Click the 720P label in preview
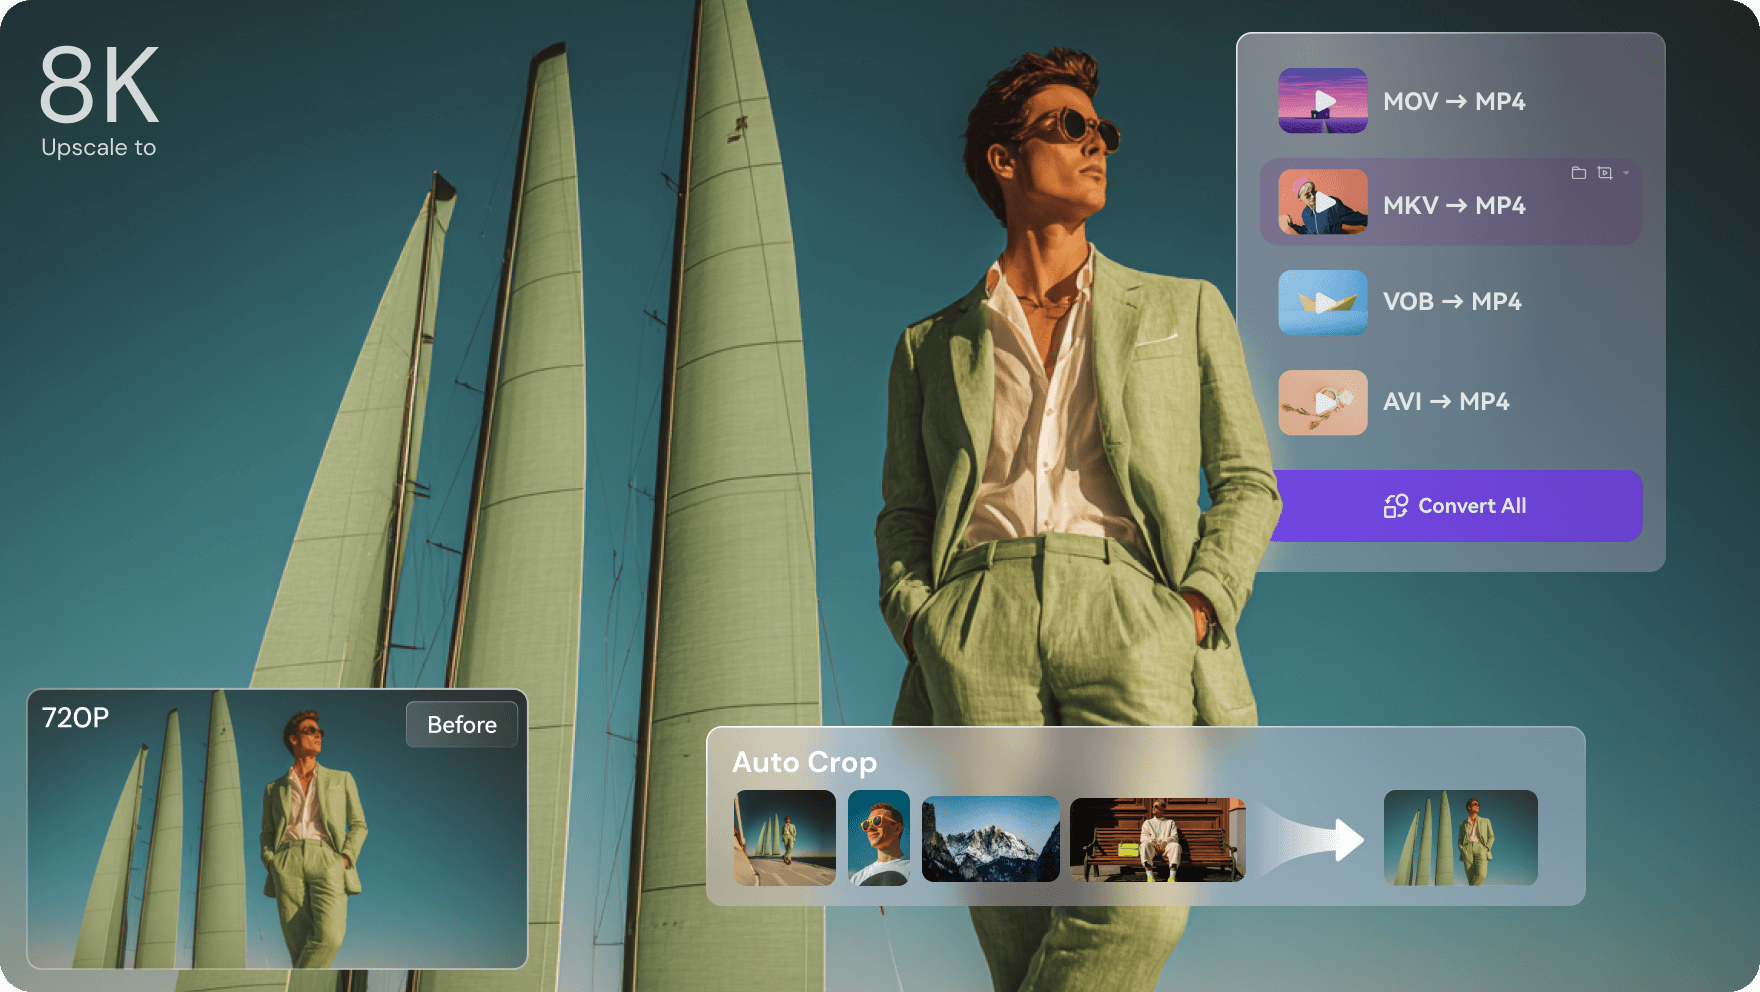 pos(75,718)
